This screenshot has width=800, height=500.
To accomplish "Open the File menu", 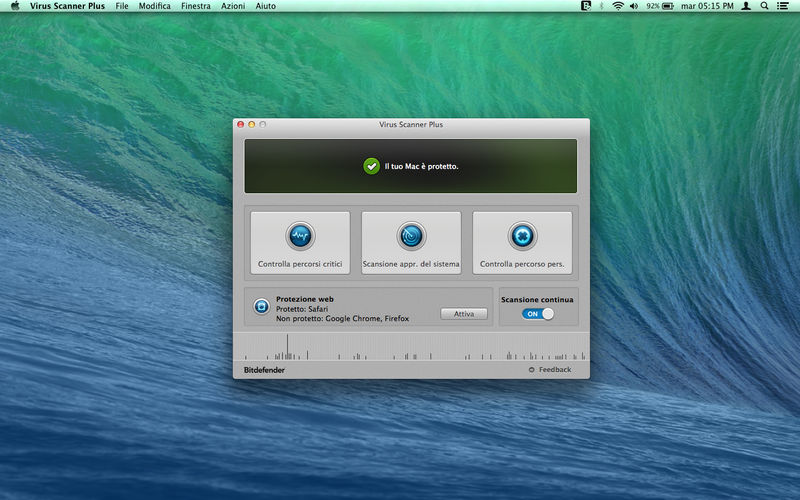I will pos(122,6).
